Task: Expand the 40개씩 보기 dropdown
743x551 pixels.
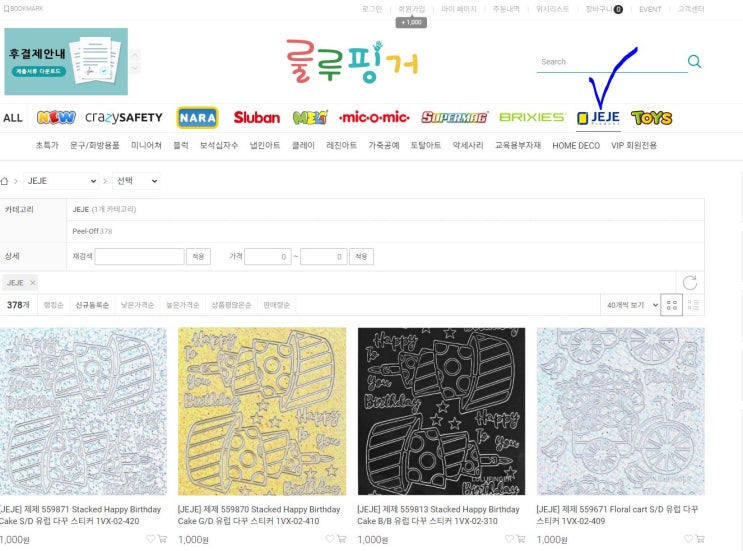Action: point(631,305)
